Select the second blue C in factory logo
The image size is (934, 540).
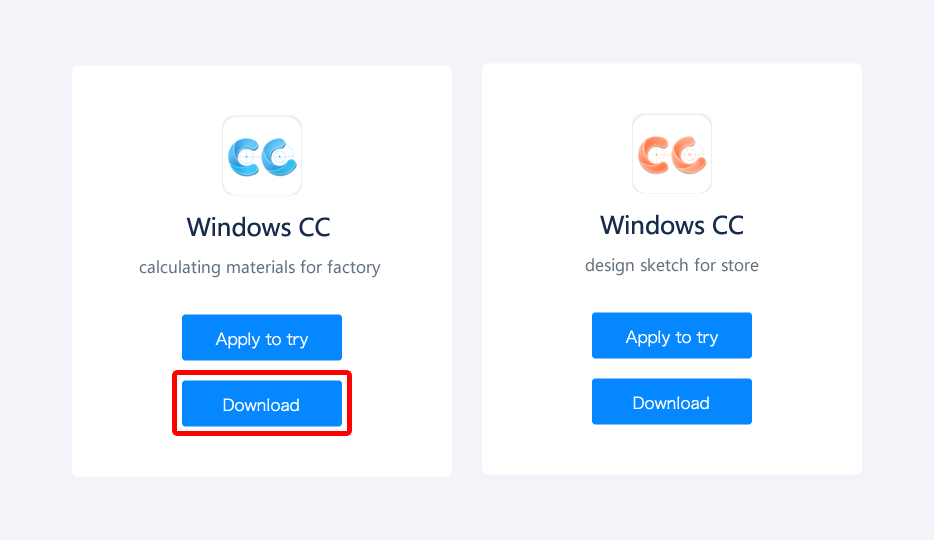click(x=279, y=157)
